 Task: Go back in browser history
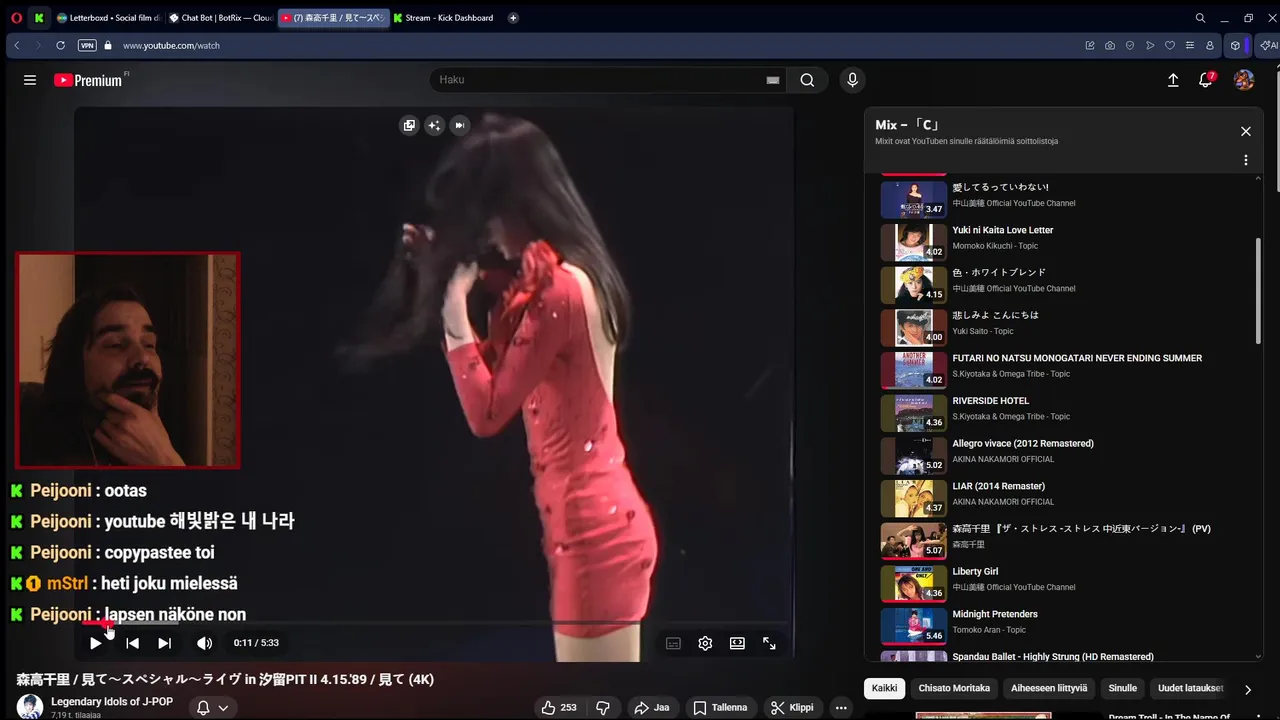(x=16, y=45)
